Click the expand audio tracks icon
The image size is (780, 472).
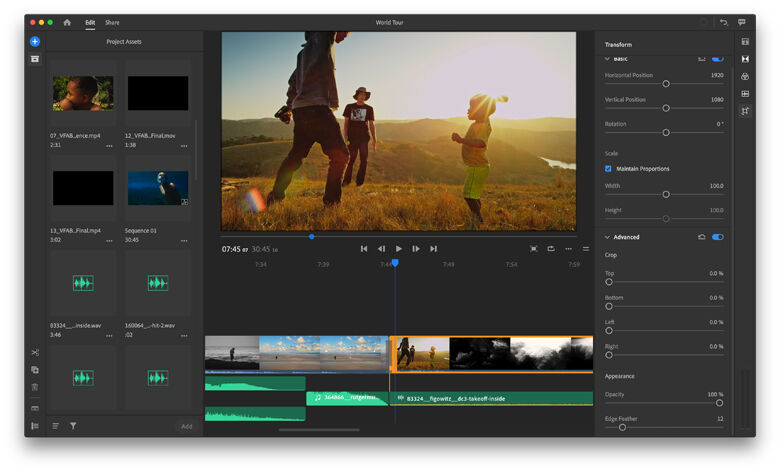pyautogui.click(x=35, y=408)
